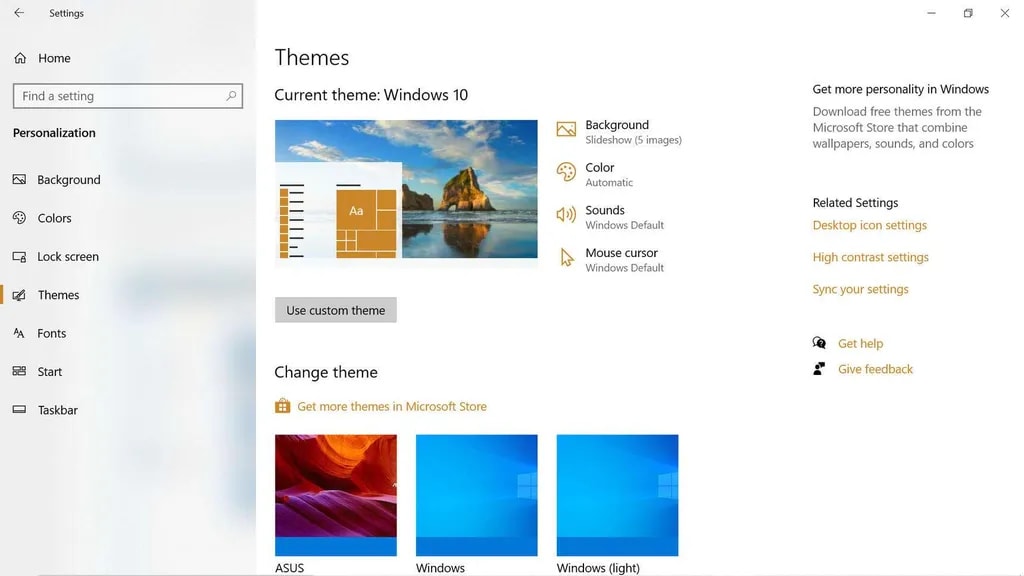The image size is (1024, 576).
Task: Apply the ASUS theme thumbnail
Action: tap(335, 495)
